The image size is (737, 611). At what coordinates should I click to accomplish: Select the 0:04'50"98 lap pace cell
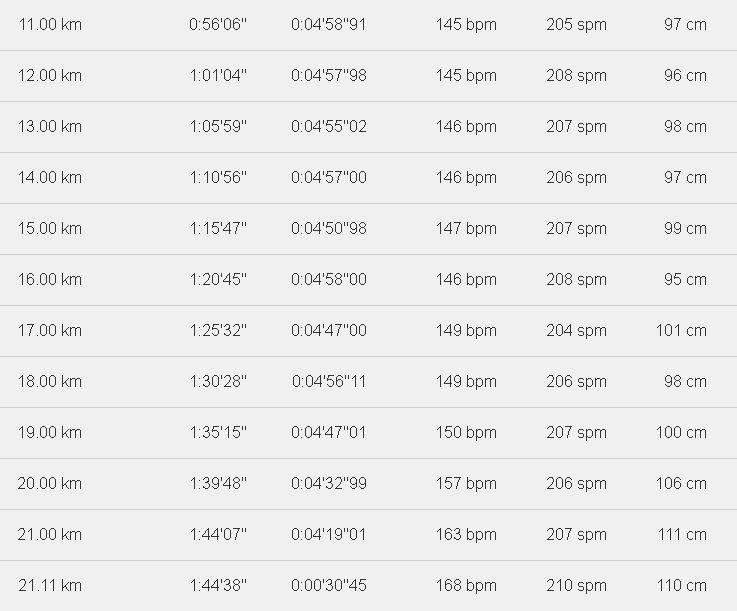pos(329,228)
